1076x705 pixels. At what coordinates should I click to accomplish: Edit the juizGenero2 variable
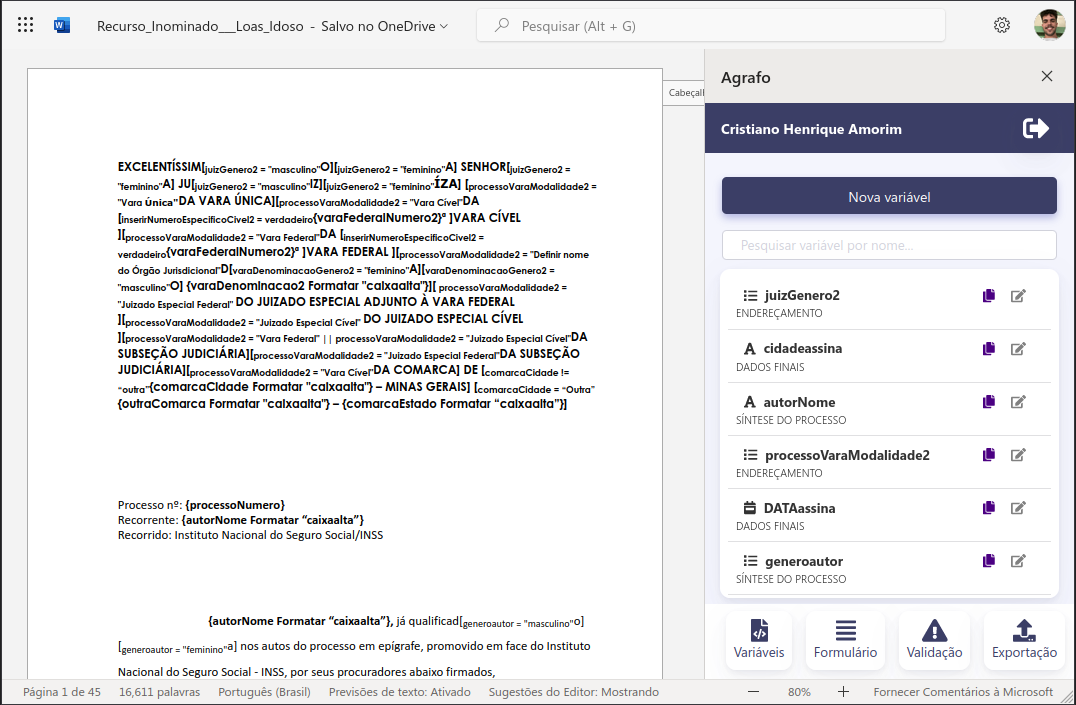[x=1018, y=296]
